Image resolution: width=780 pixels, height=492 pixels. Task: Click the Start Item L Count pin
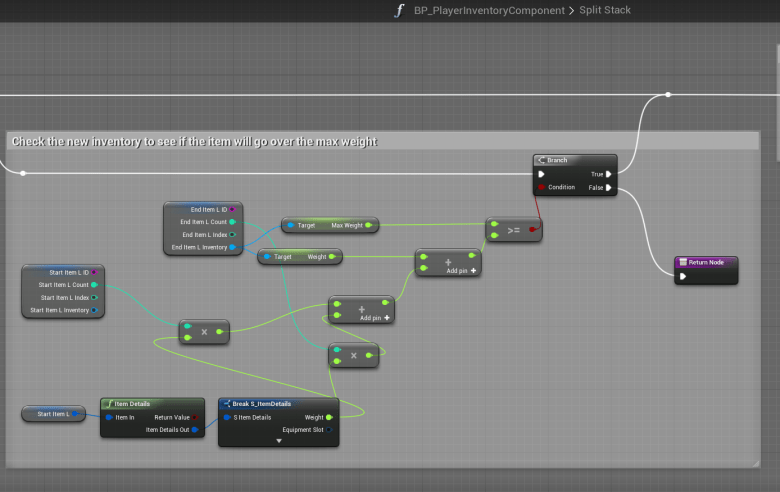[x=94, y=285]
